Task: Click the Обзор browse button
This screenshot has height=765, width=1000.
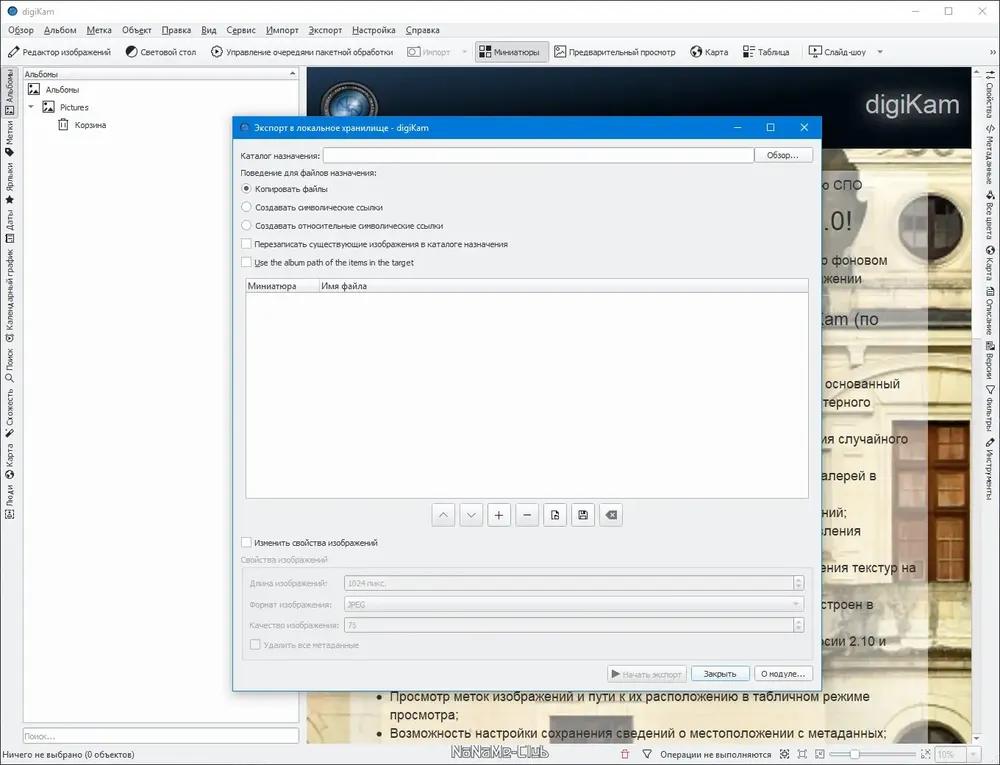Action: click(783, 155)
